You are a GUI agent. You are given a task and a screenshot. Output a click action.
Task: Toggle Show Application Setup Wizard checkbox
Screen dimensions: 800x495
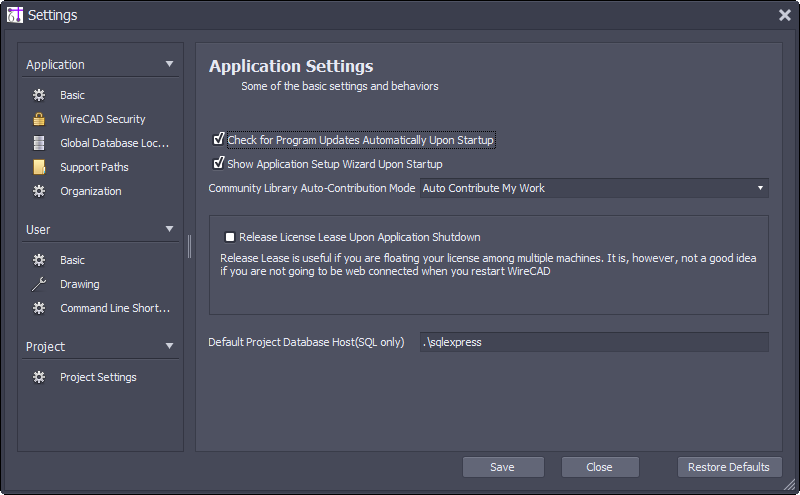tap(218, 163)
